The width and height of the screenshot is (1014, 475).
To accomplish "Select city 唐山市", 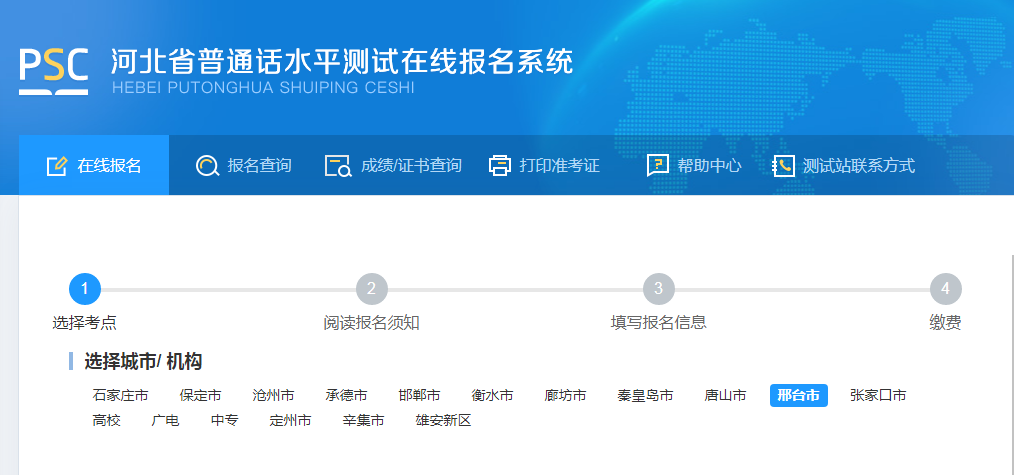I will 726,396.
